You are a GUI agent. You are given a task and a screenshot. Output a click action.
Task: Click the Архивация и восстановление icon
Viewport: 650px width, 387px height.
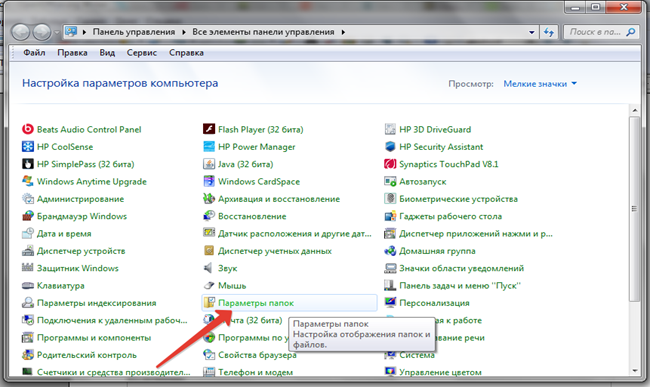pyautogui.click(x=209, y=199)
